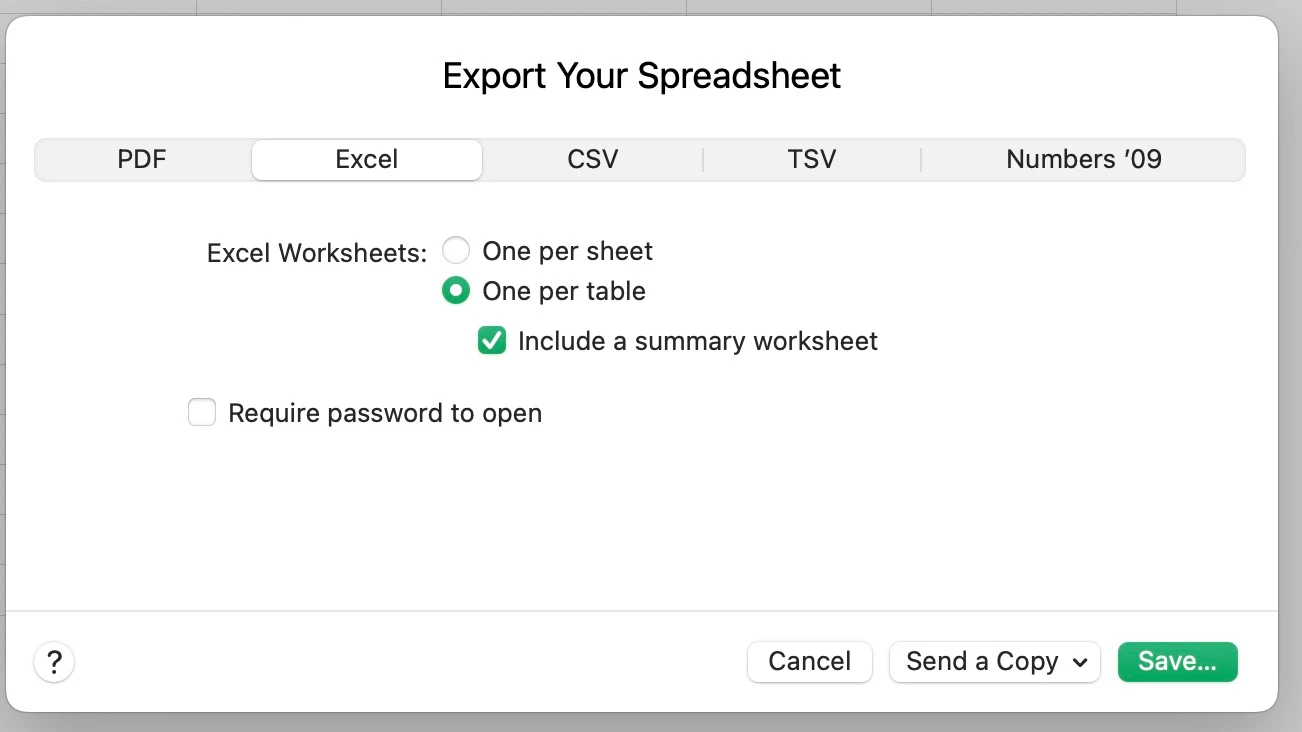Click the green Save… button
The image size is (1302, 732).
click(x=1177, y=661)
